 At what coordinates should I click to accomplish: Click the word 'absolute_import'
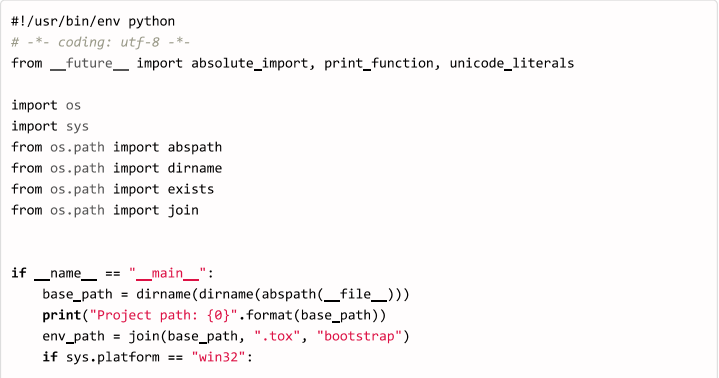coord(249,63)
